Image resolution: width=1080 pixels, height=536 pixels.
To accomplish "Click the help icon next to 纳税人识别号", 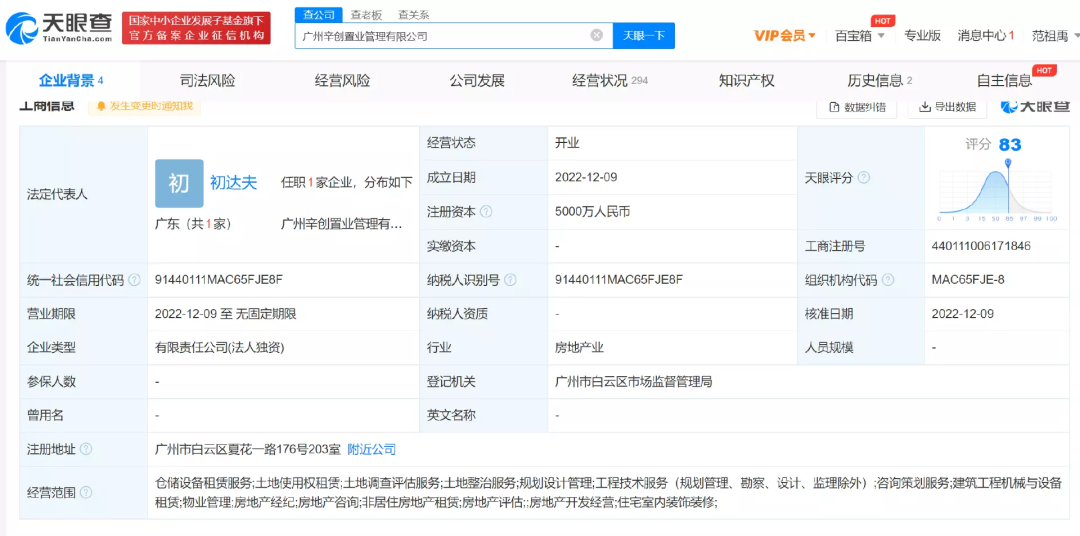I will pyautogui.click(x=510, y=280).
